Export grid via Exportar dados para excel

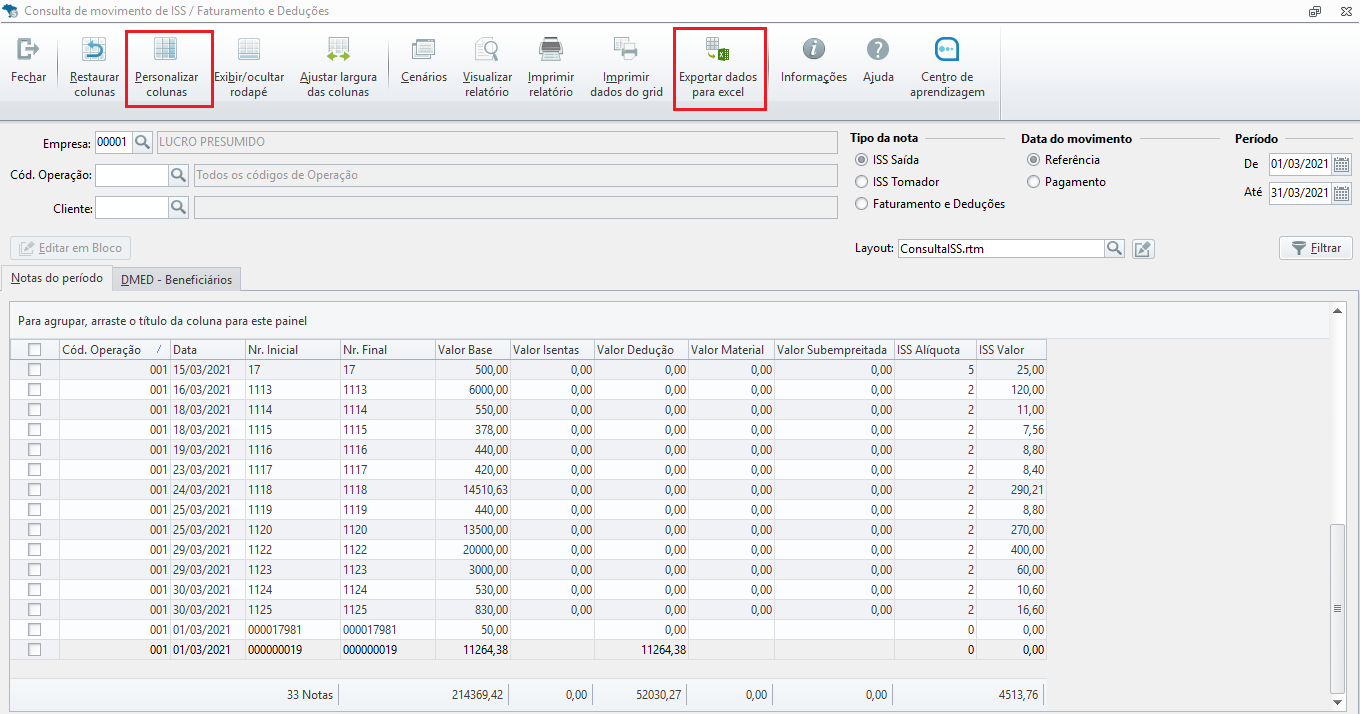click(717, 49)
